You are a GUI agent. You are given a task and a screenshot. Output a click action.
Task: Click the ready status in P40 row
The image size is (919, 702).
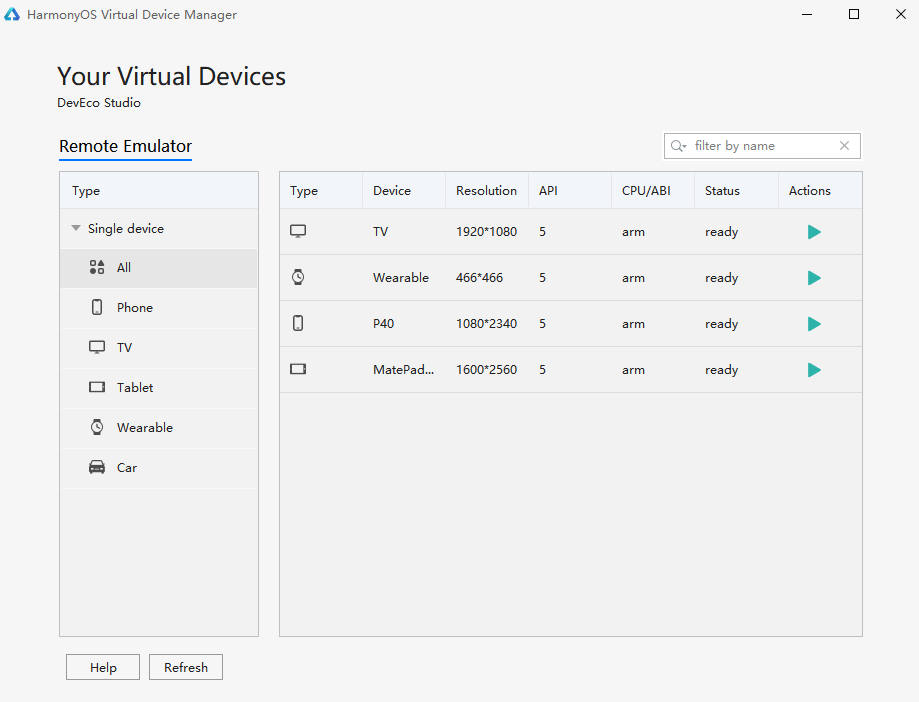721,324
